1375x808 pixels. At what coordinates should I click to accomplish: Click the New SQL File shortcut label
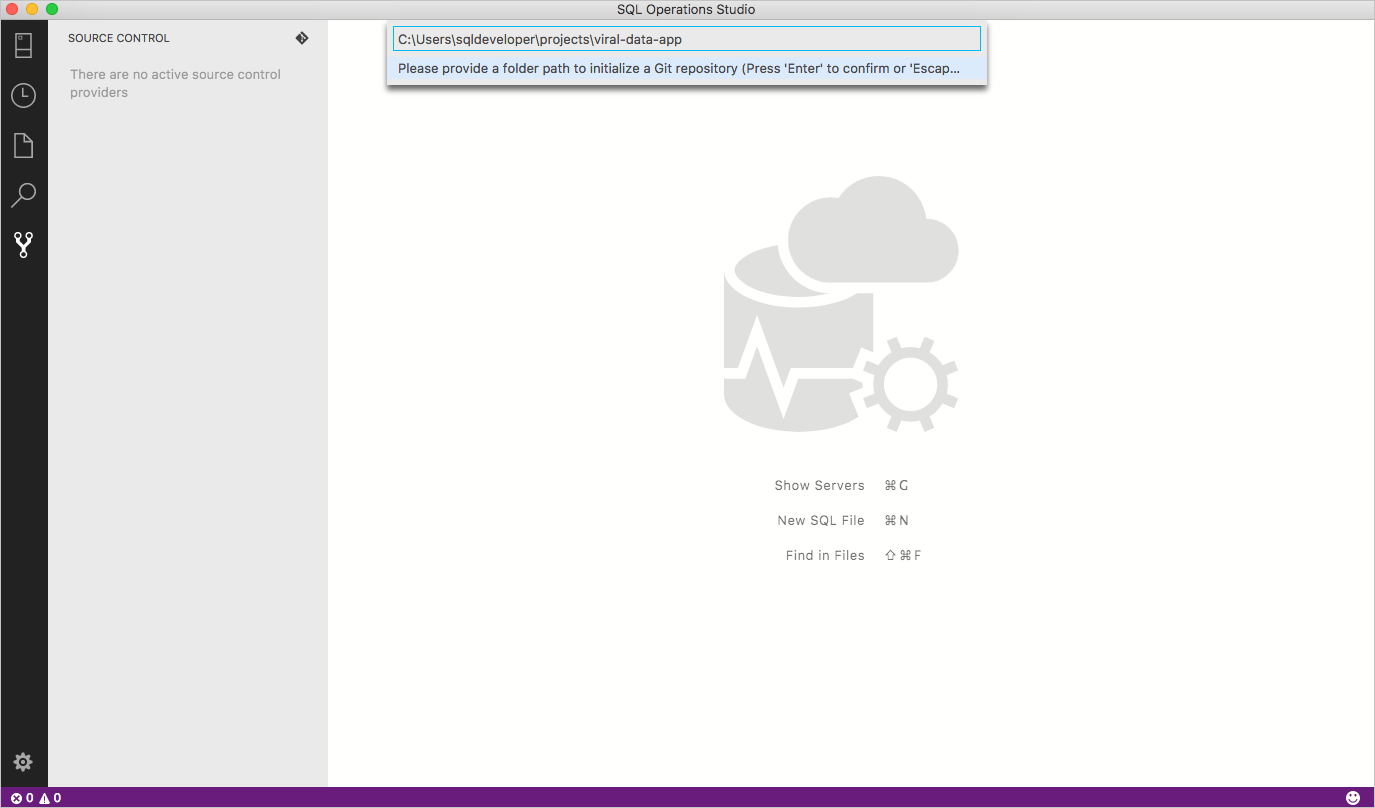coord(821,520)
